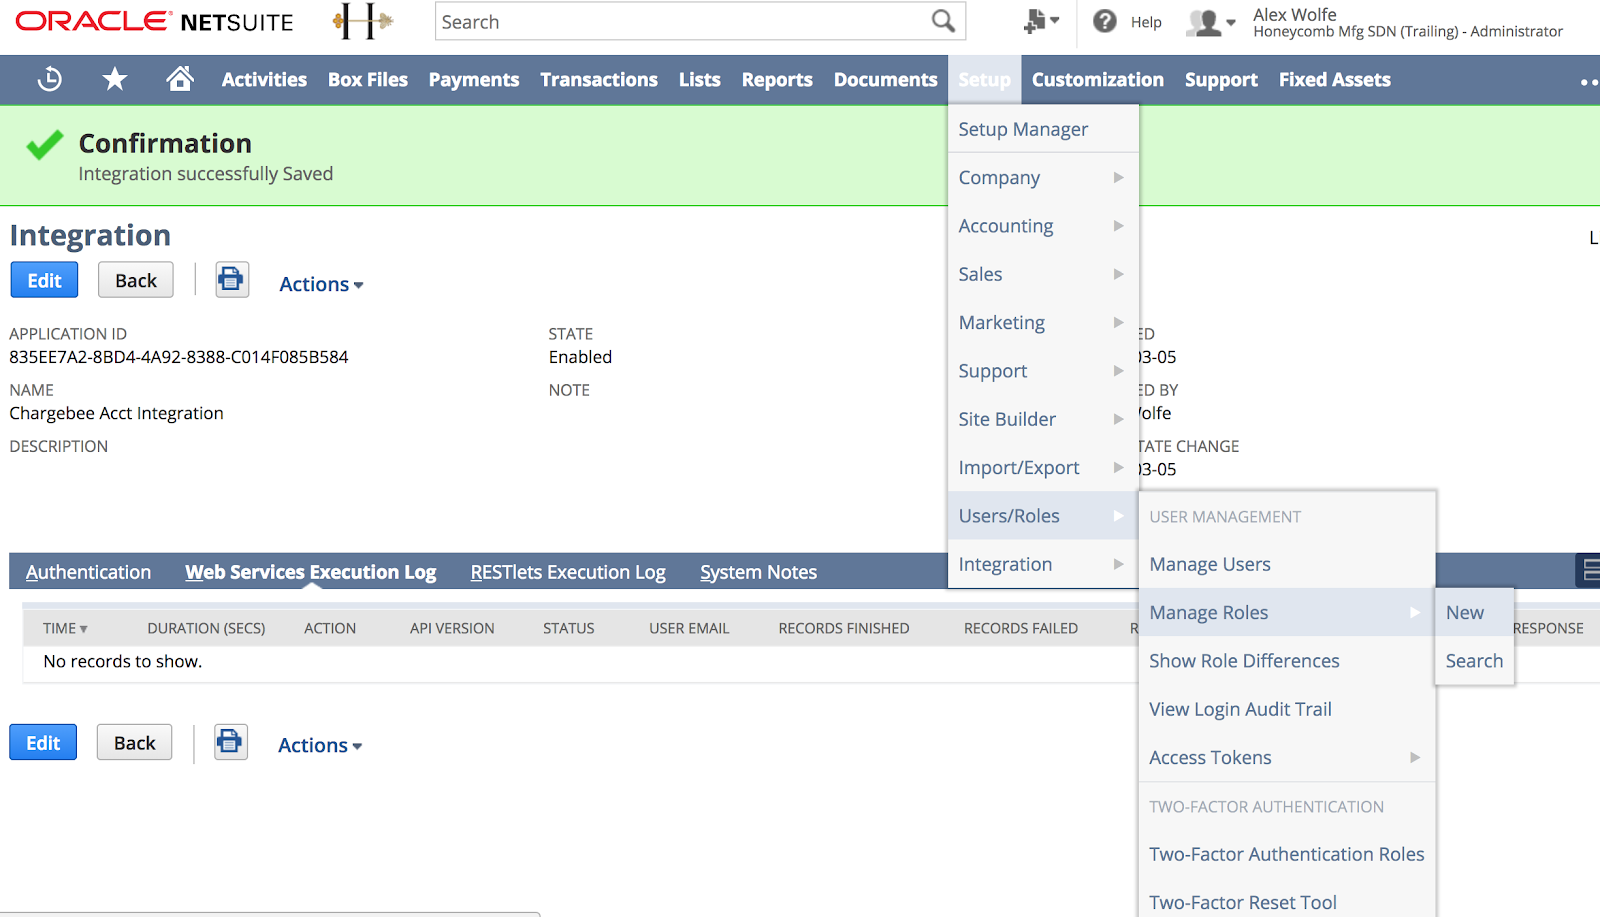Expand the Import/Export submenu
Viewport: 1600px width, 917px height.
[x=1043, y=467]
